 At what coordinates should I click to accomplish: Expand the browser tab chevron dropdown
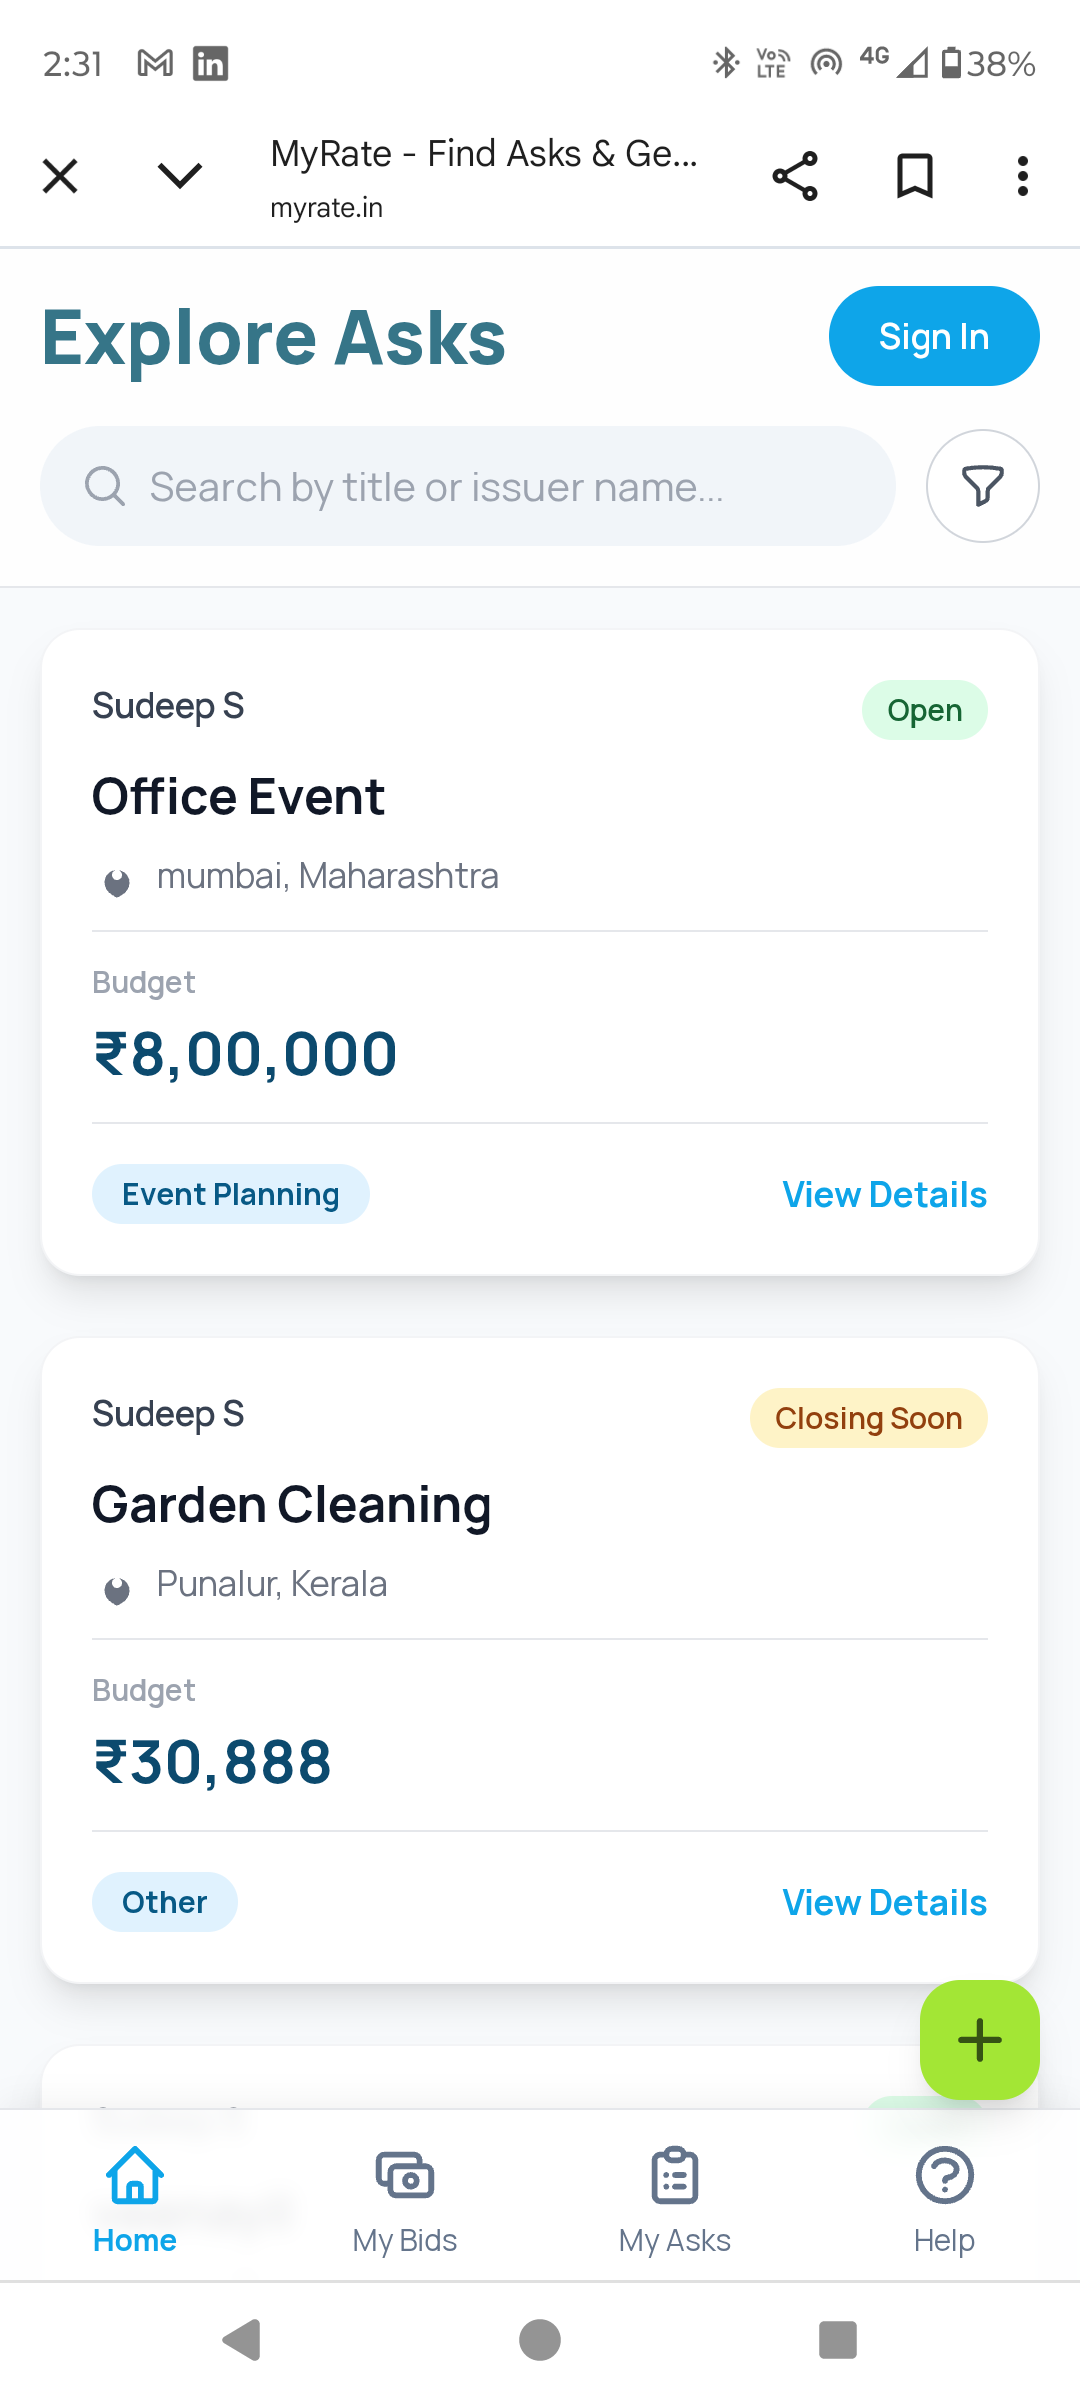tap(180, 176)
